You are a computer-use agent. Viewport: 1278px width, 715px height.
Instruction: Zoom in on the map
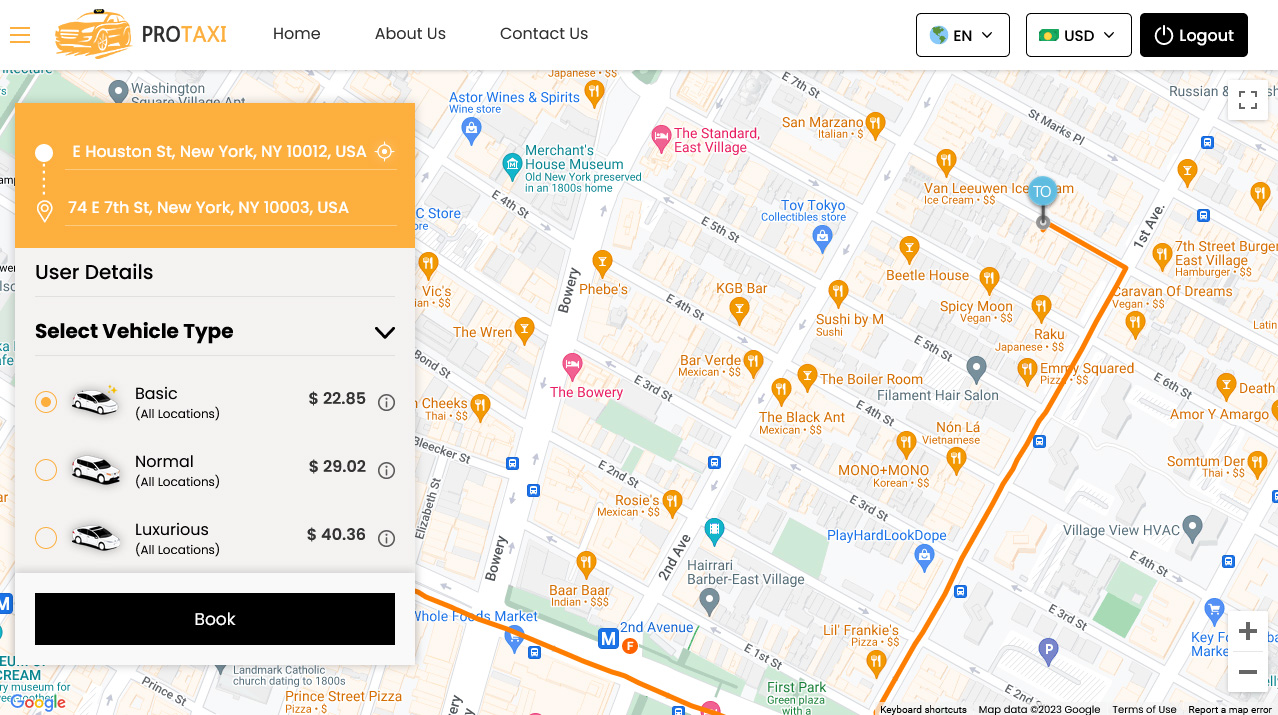pos(1247,631)
